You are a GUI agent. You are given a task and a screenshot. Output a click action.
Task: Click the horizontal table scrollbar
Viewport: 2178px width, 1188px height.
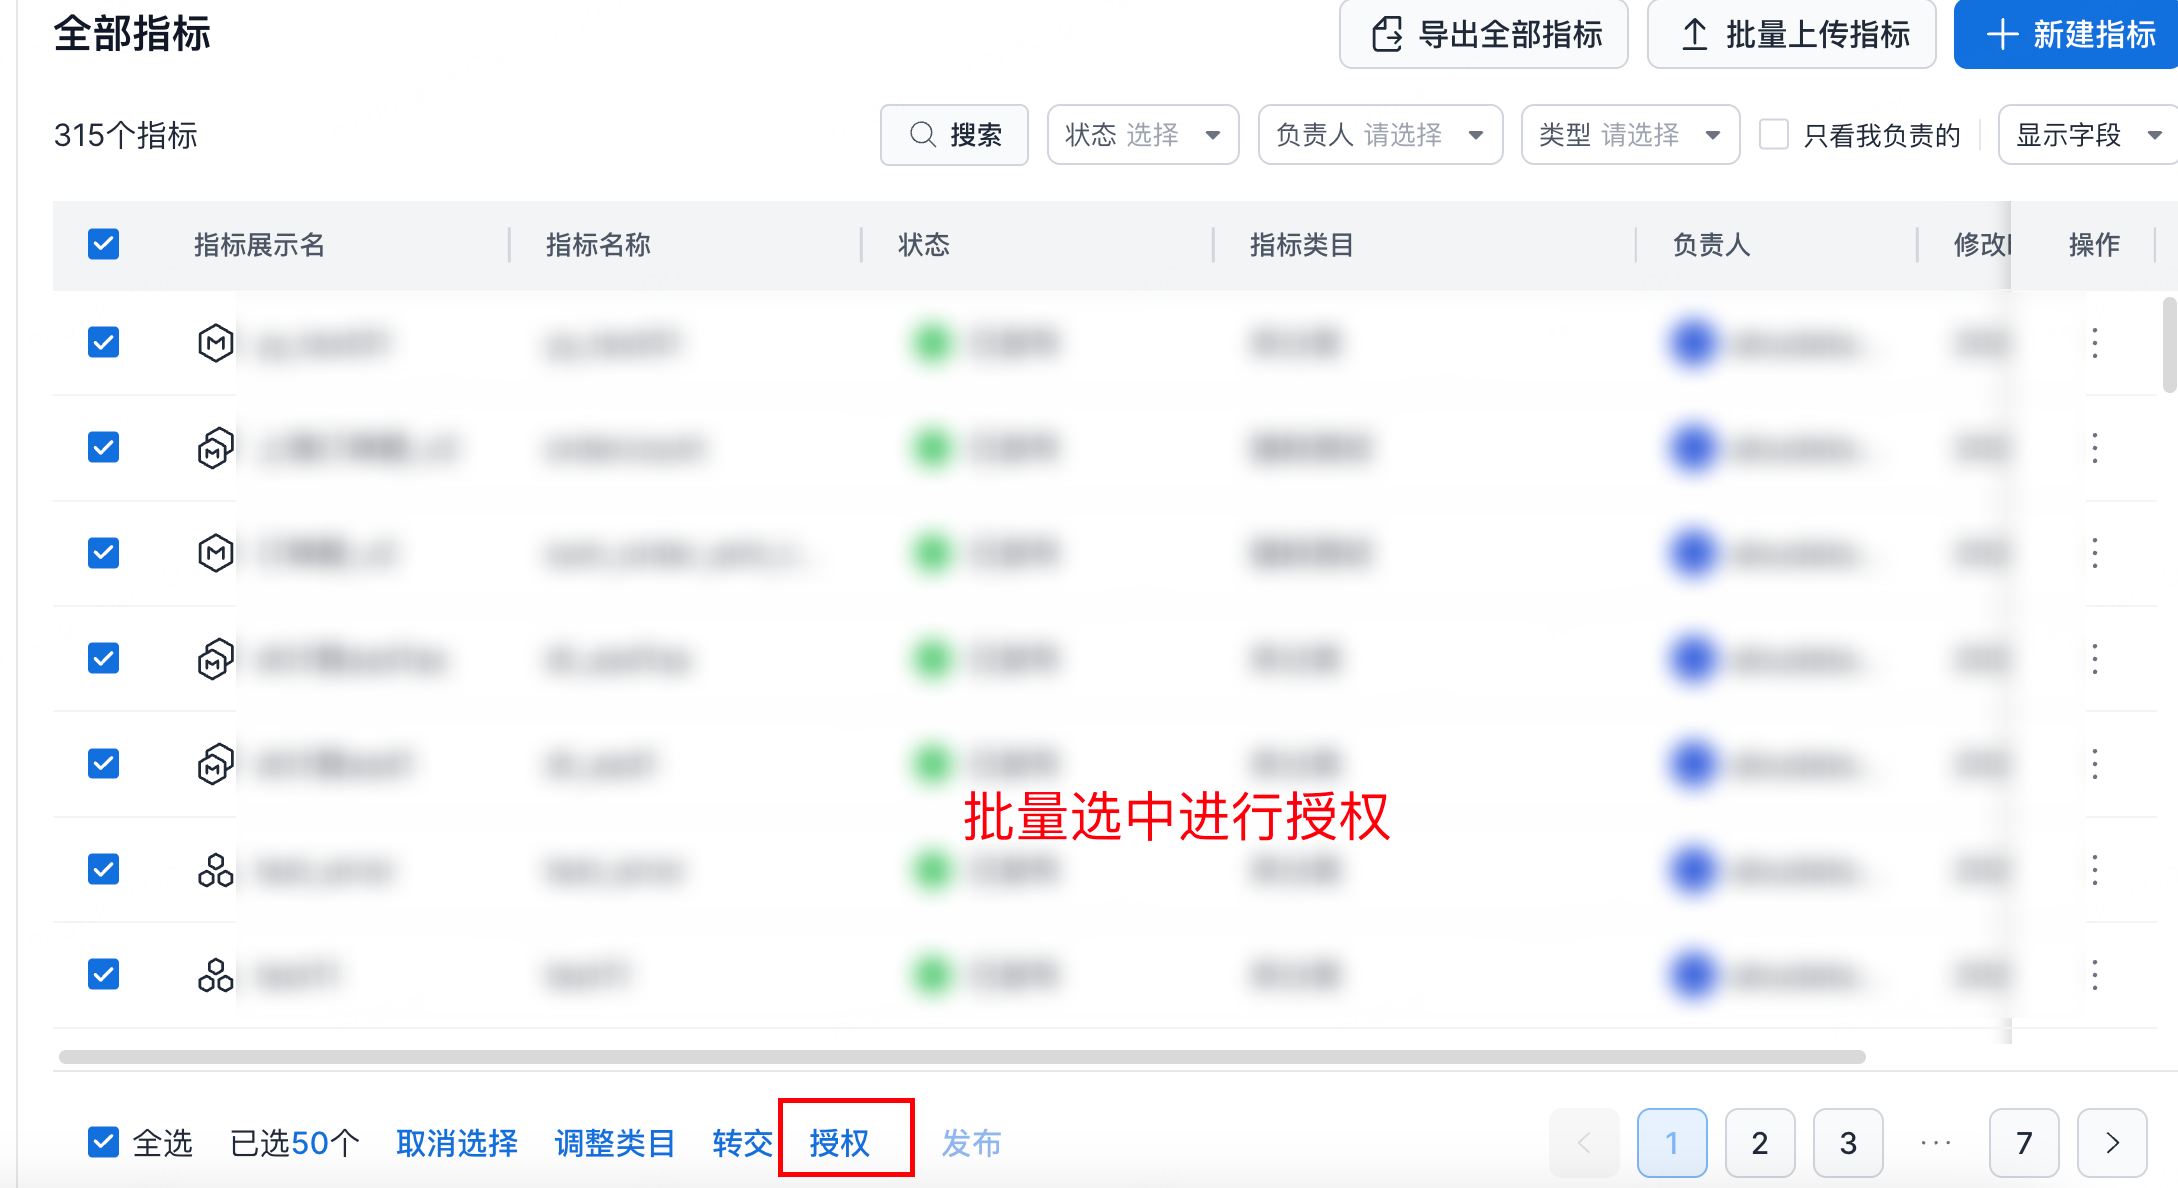pos(960,1057)
